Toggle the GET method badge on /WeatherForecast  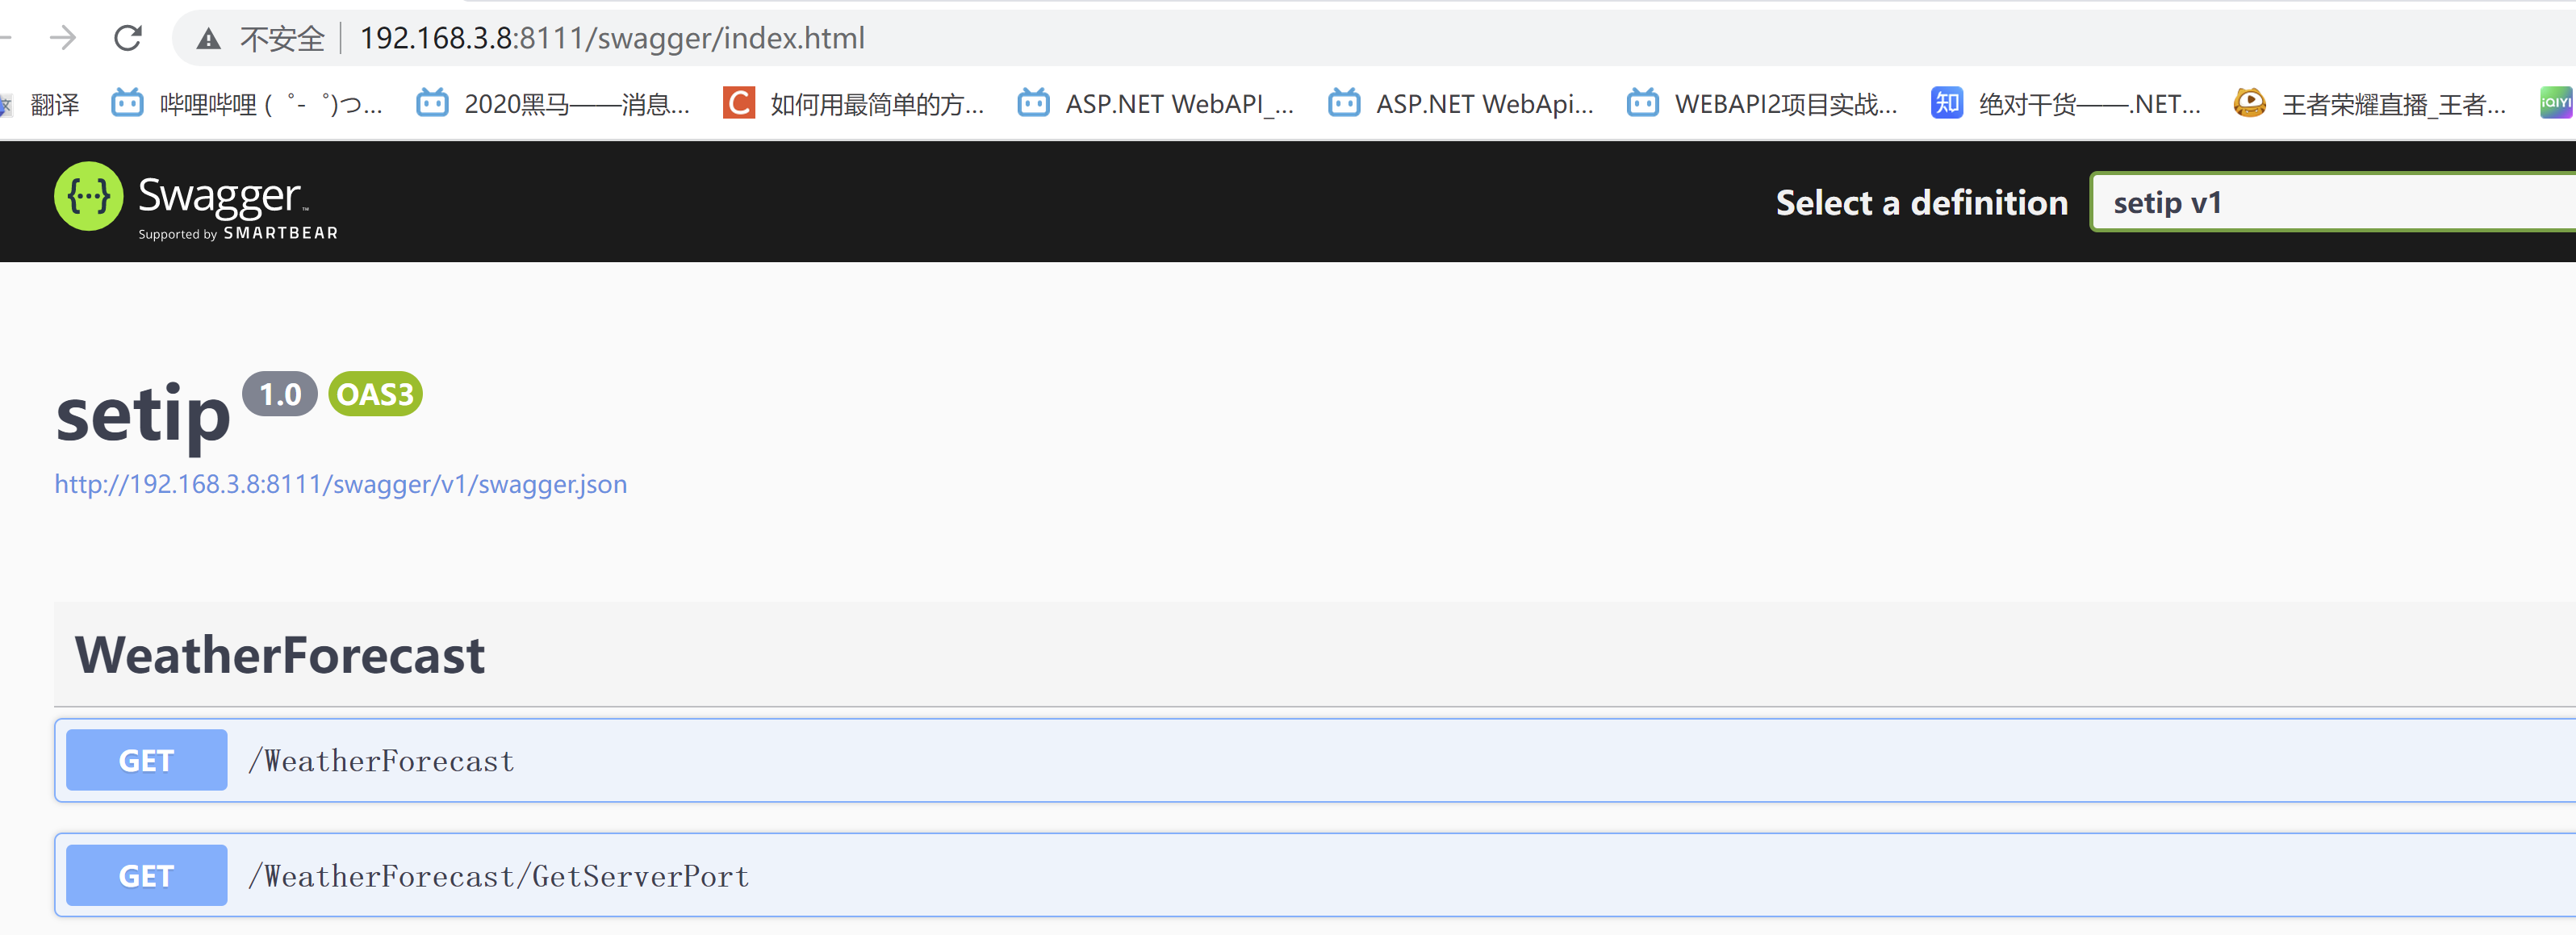coord(146,760)
